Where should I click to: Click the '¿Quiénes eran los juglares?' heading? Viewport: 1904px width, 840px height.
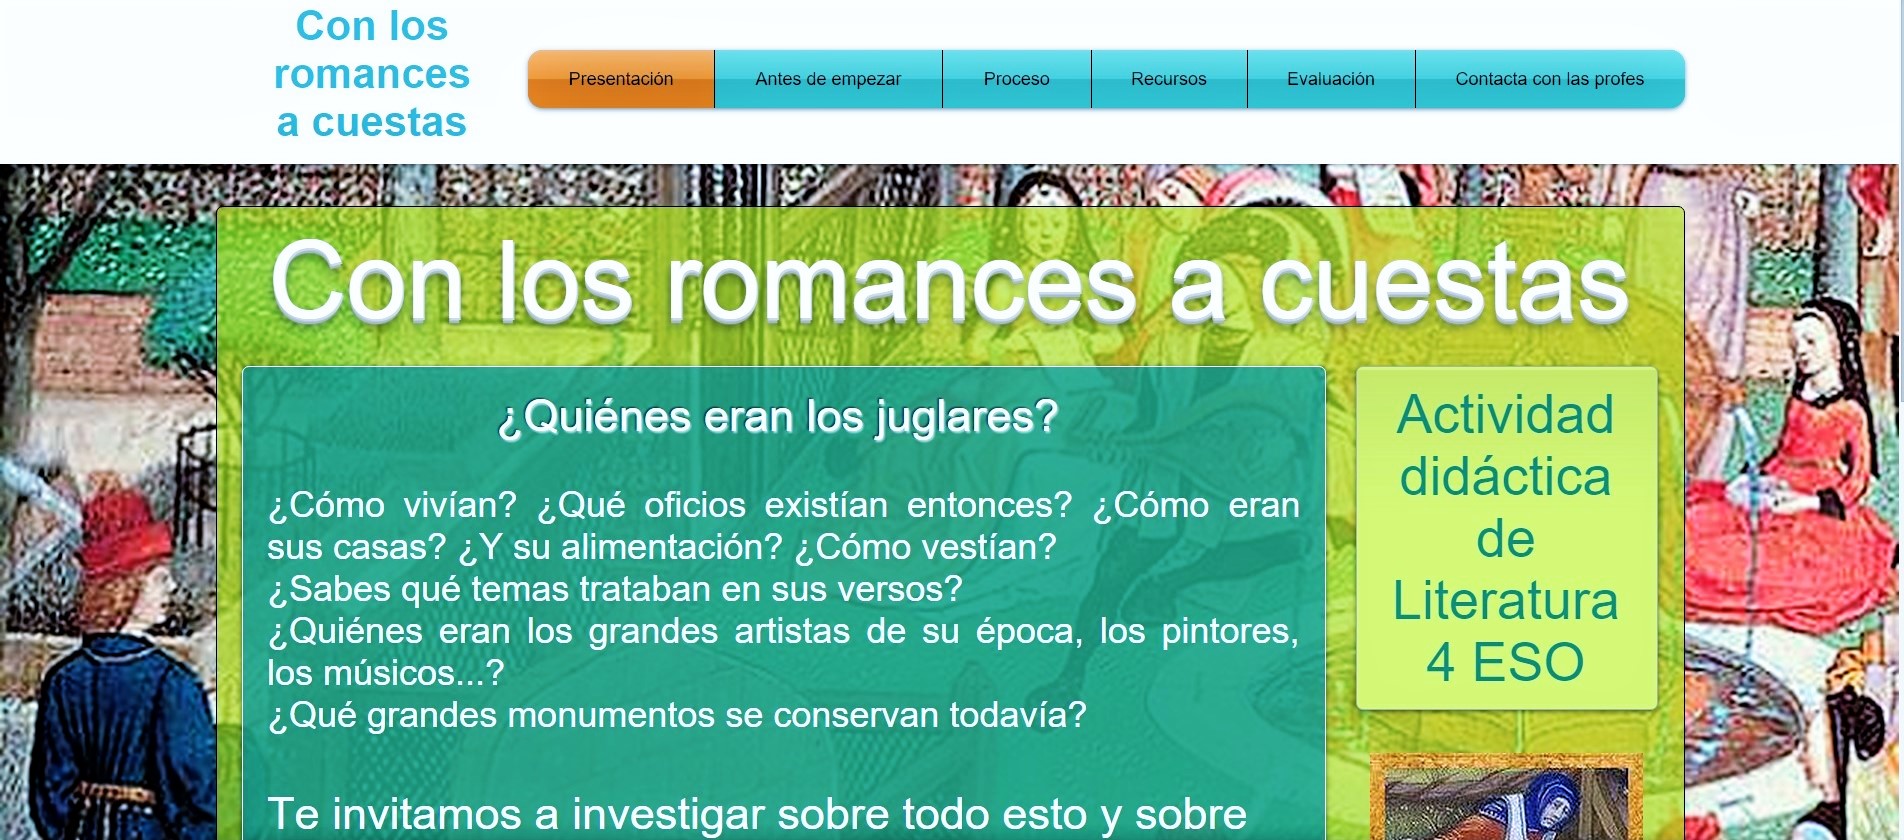pyautogui.click(x=778, y=417)
